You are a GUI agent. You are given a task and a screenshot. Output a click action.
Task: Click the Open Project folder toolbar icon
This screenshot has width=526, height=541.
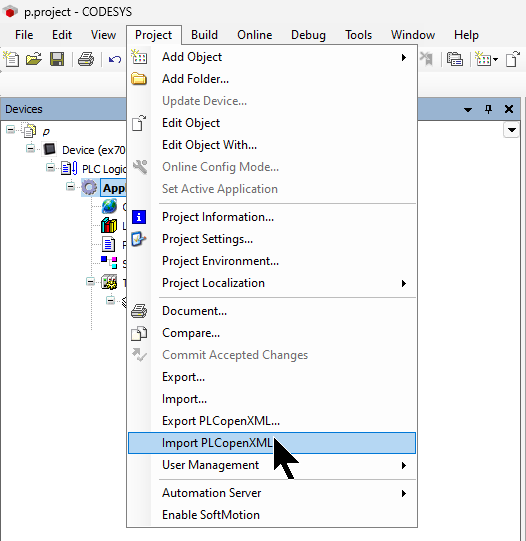(x=34, y=59)
